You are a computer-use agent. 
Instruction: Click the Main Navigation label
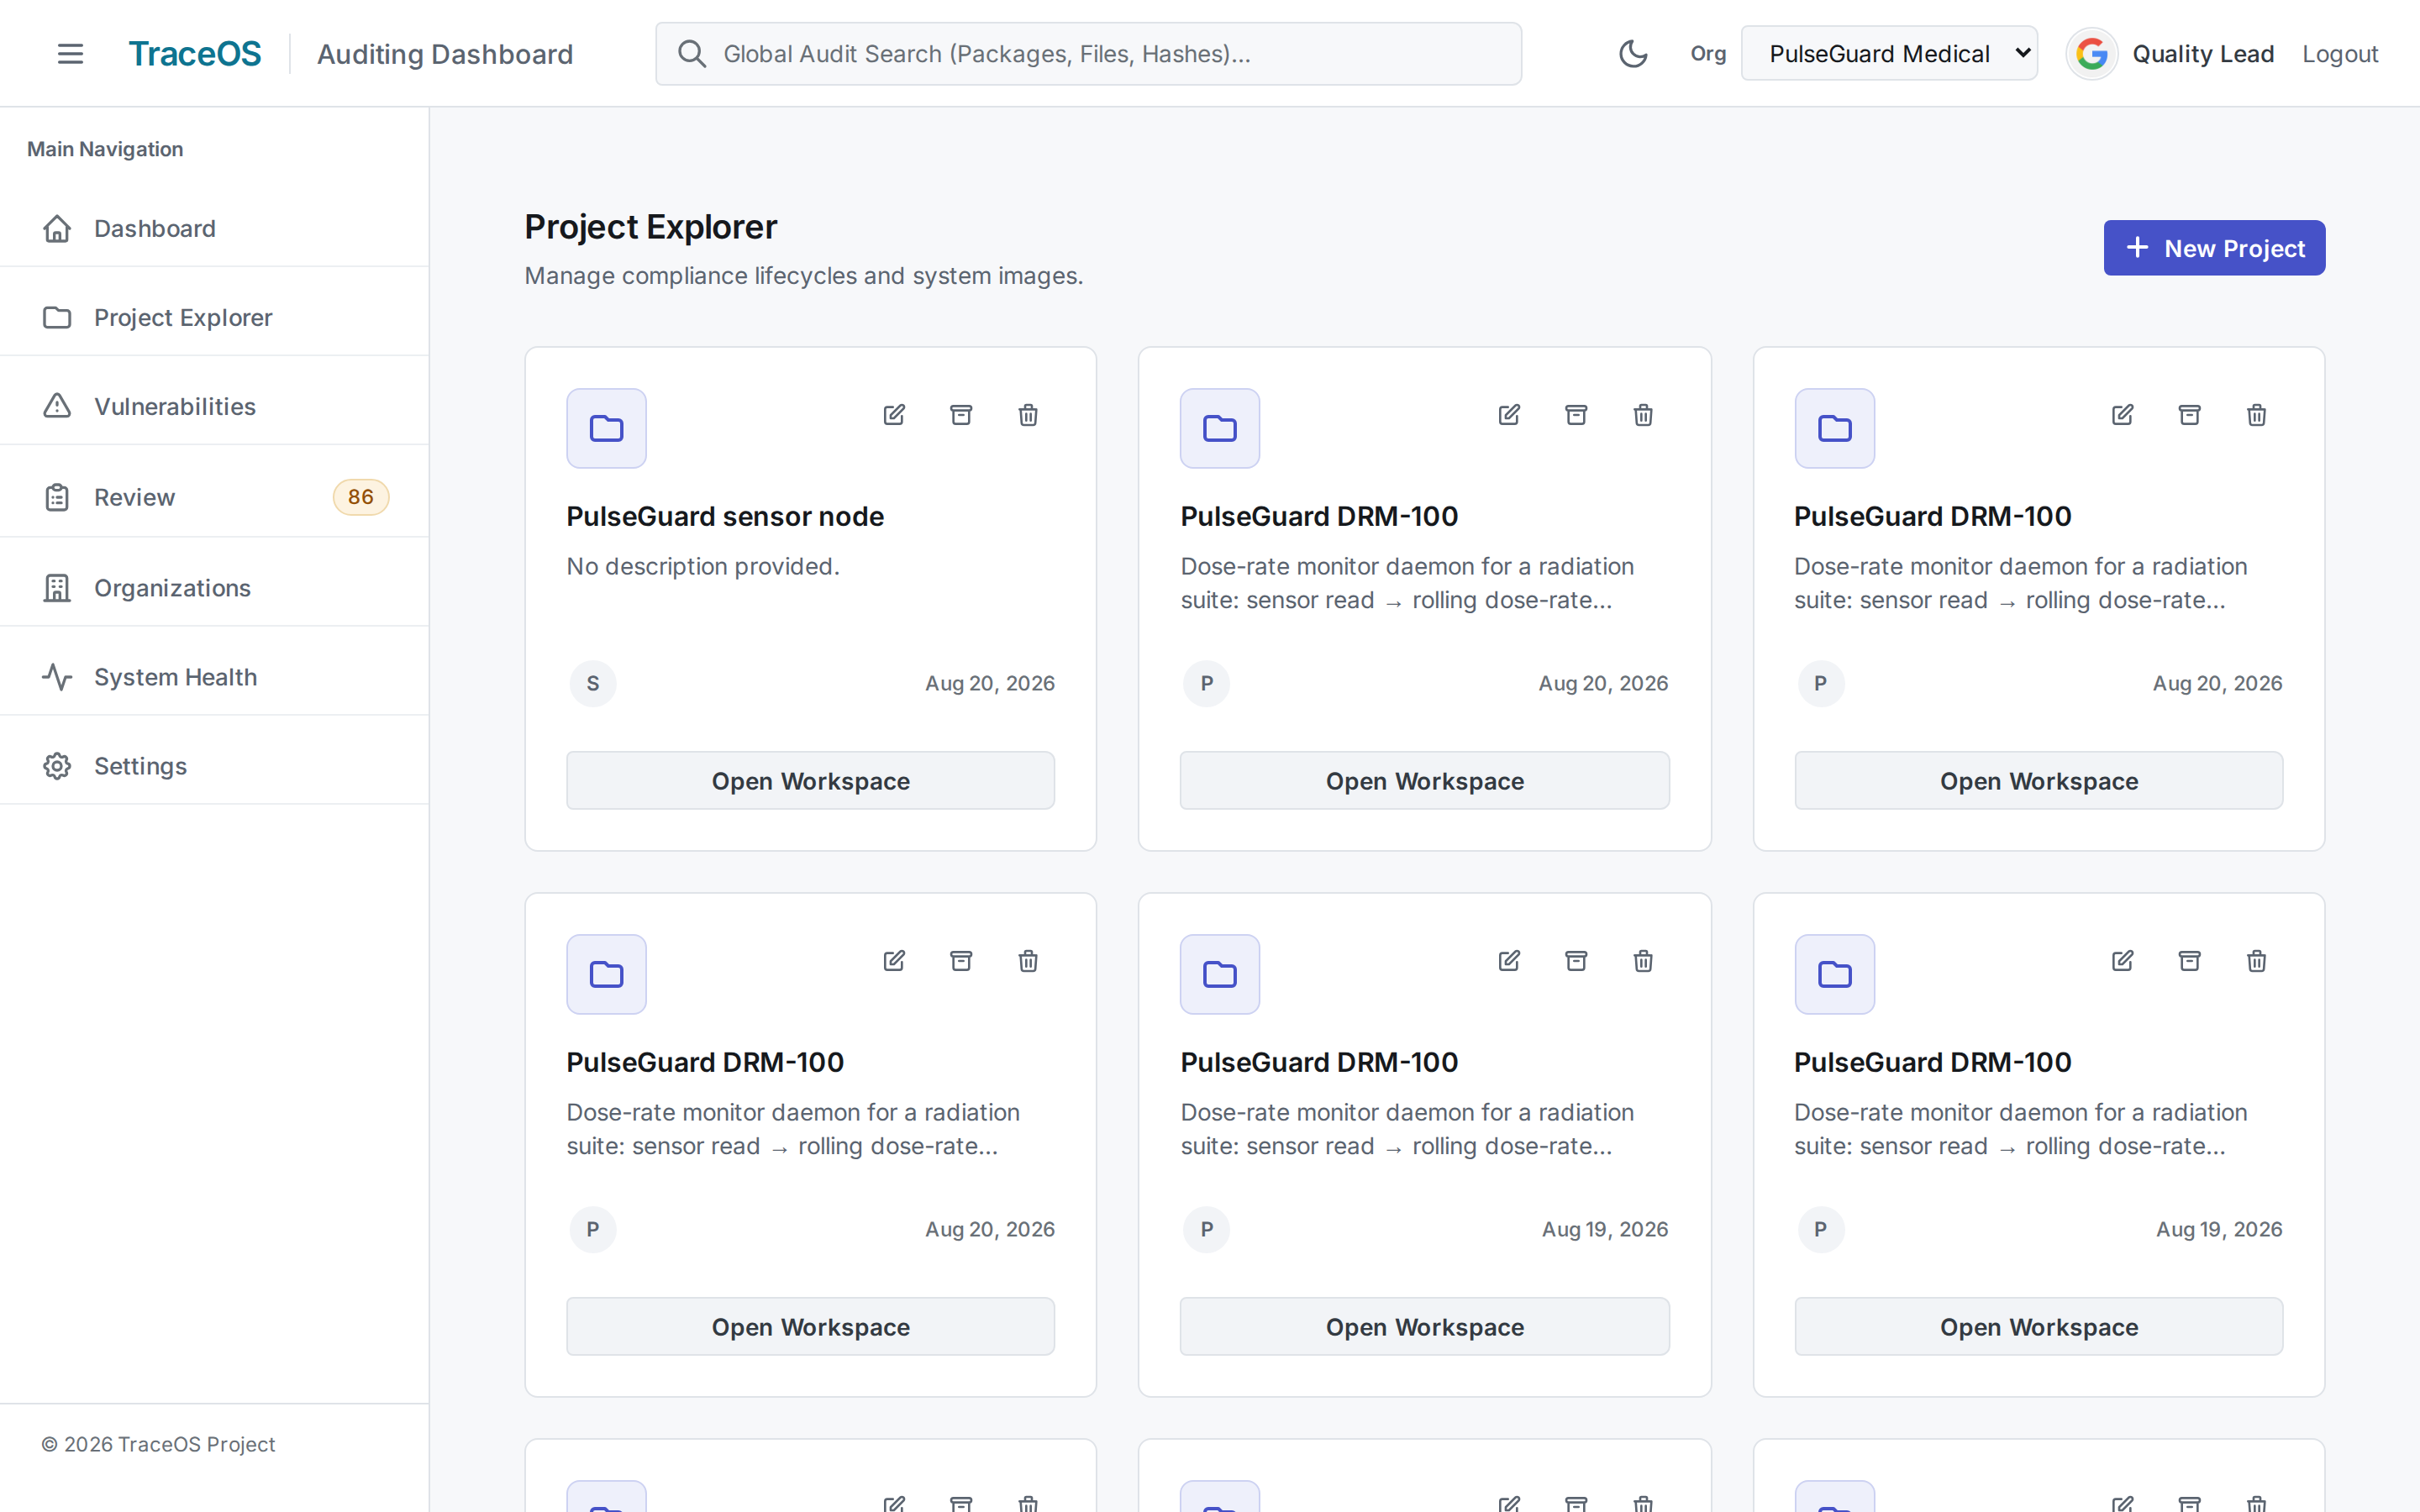[x=105, y=149]
